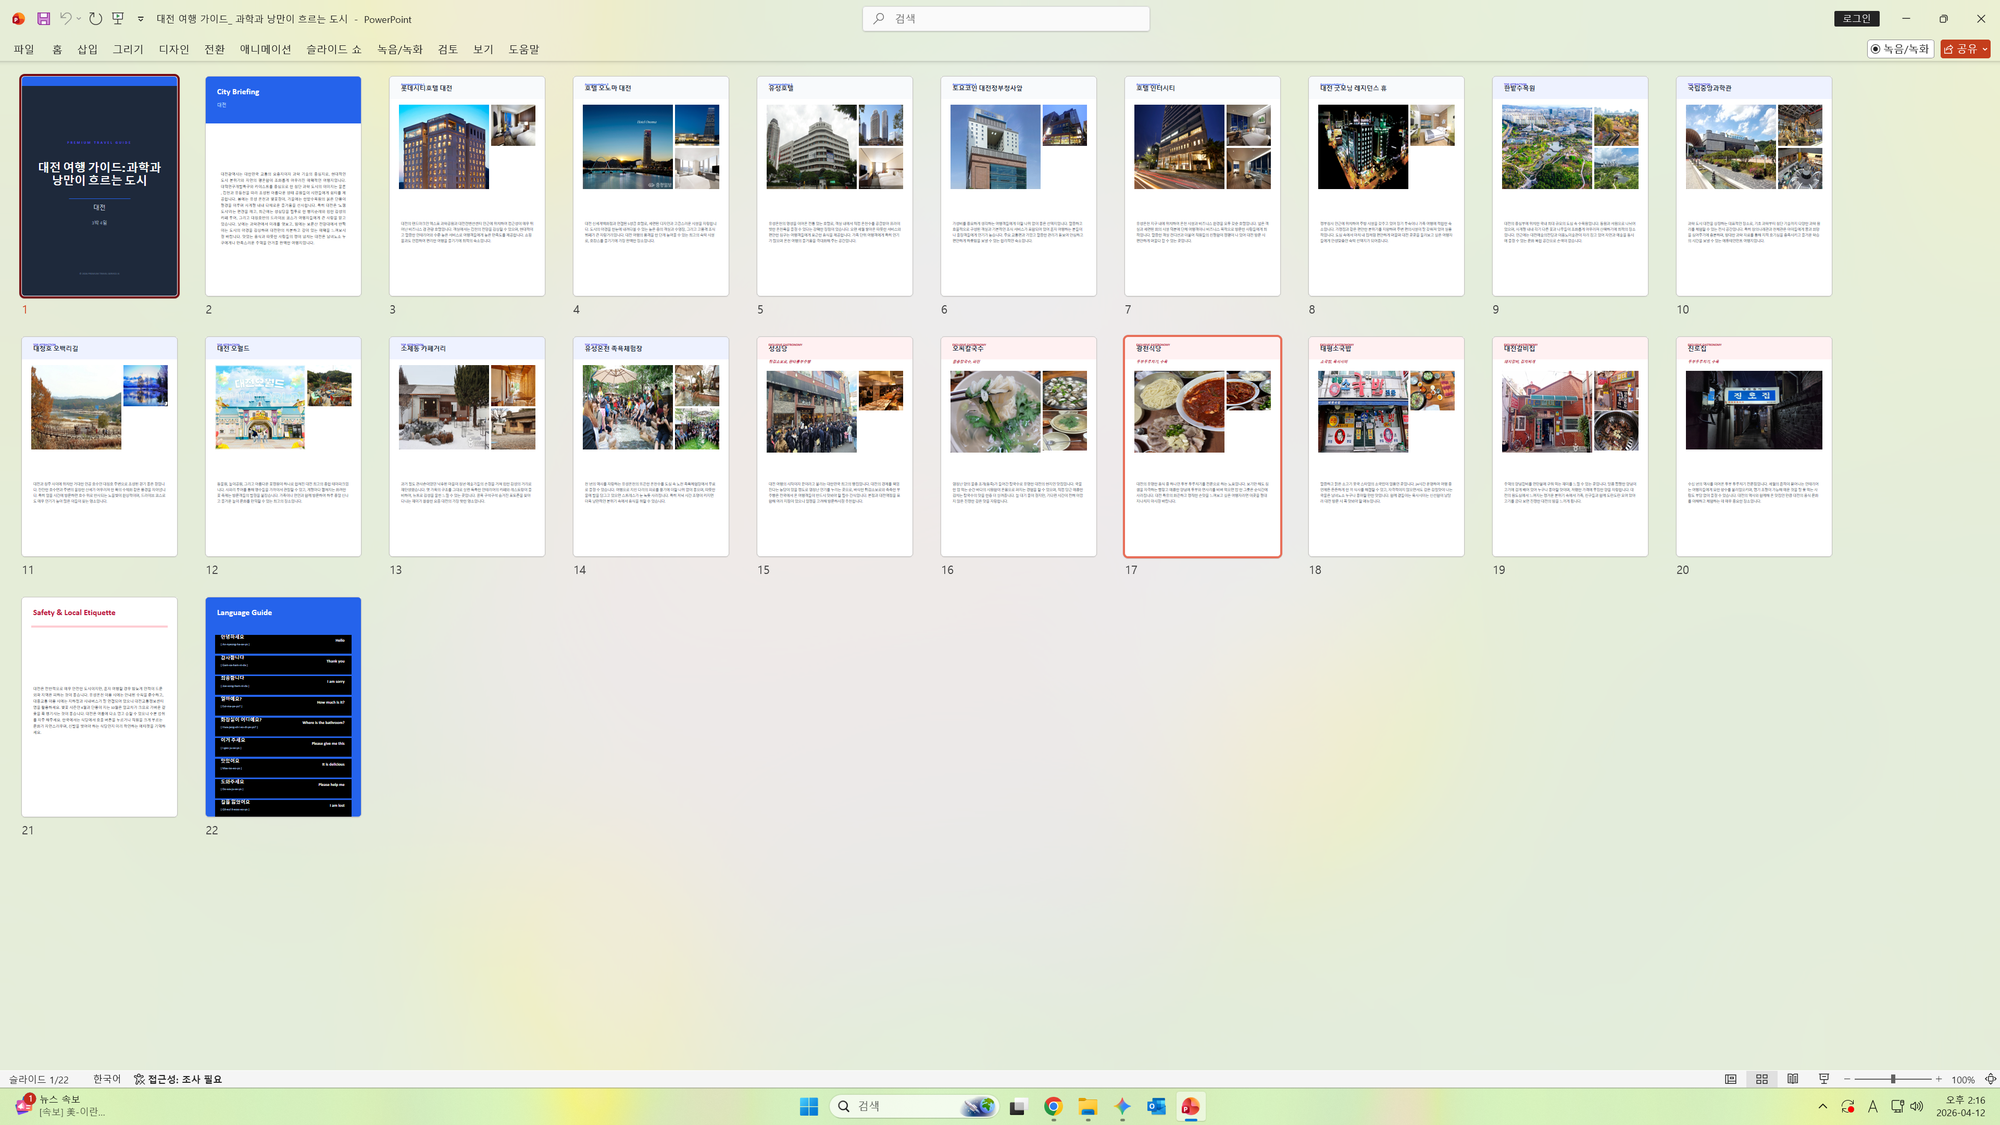
Task: Click the 로그인 sign-in button
Action: tap(1856, 18)
